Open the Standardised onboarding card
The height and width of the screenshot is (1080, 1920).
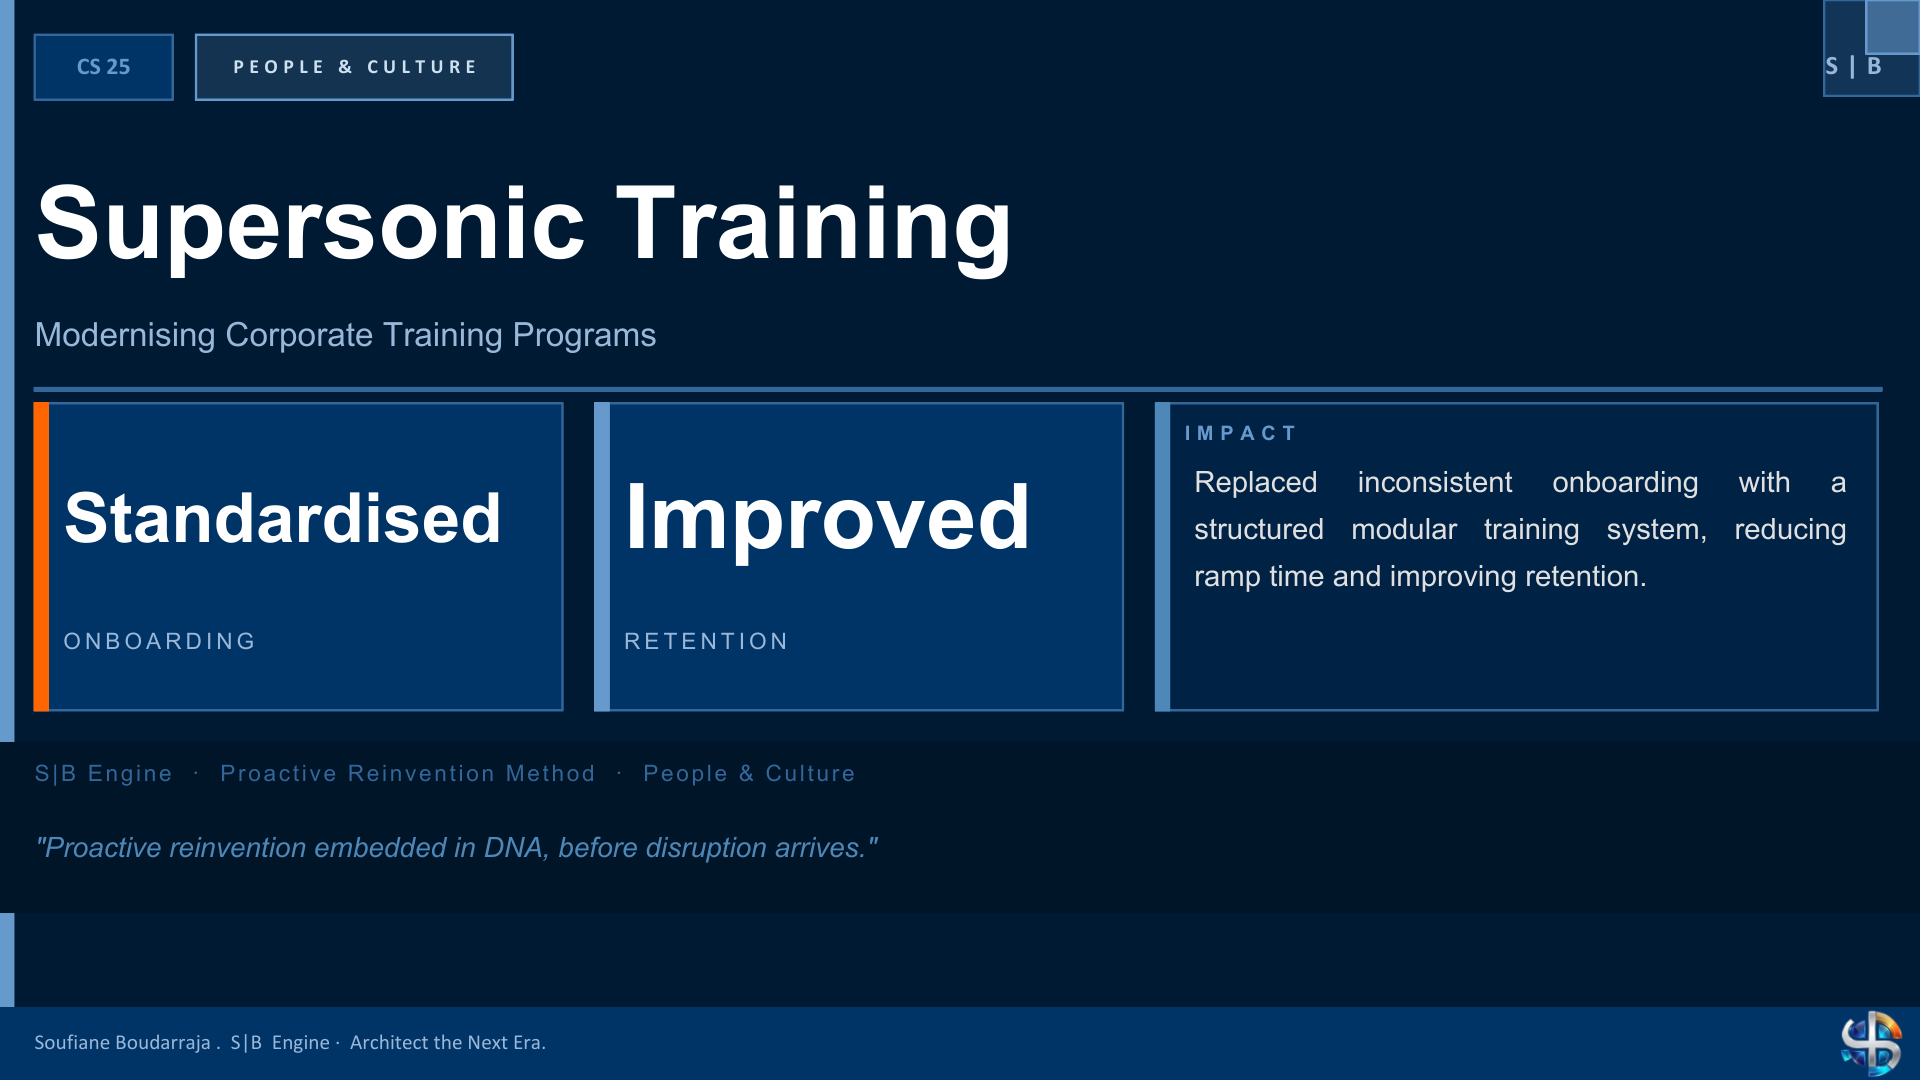tap(298, 557)
